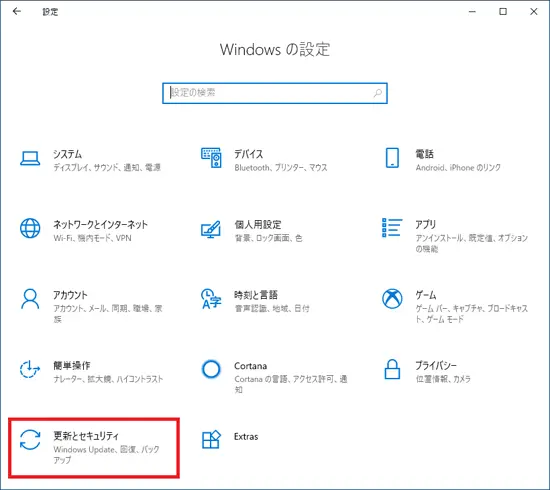The image size is (550, 490).
Task: Maximize the 設定 window
Action: click(503, 12)
